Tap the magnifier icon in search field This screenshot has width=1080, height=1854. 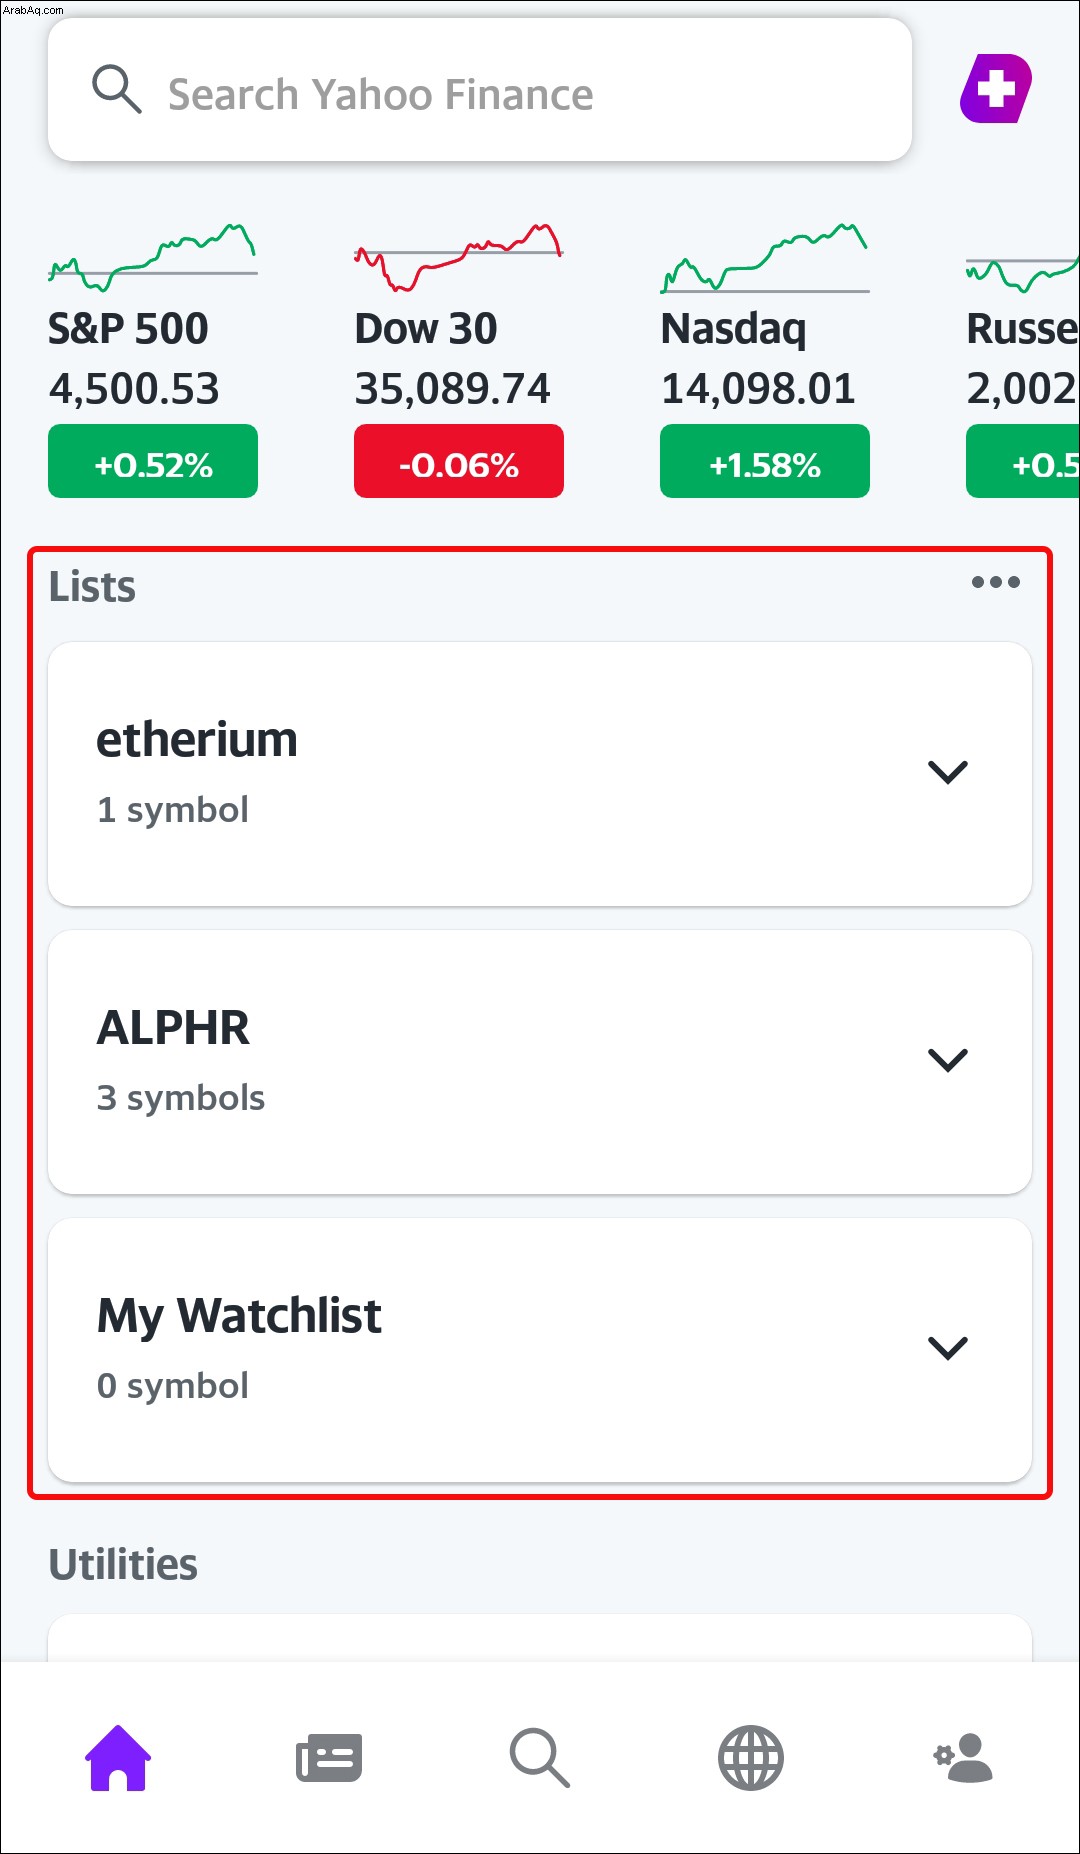(x=117, y=90)
